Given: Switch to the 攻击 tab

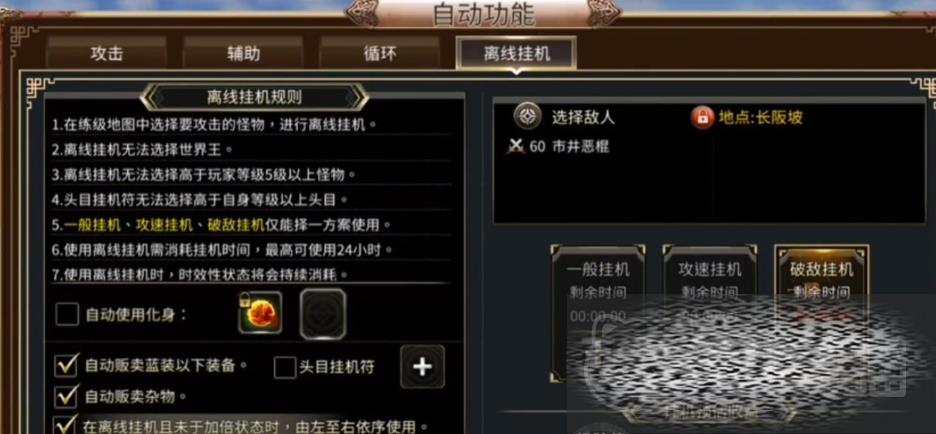Looking at the screenshot, I should click(107, 53).
